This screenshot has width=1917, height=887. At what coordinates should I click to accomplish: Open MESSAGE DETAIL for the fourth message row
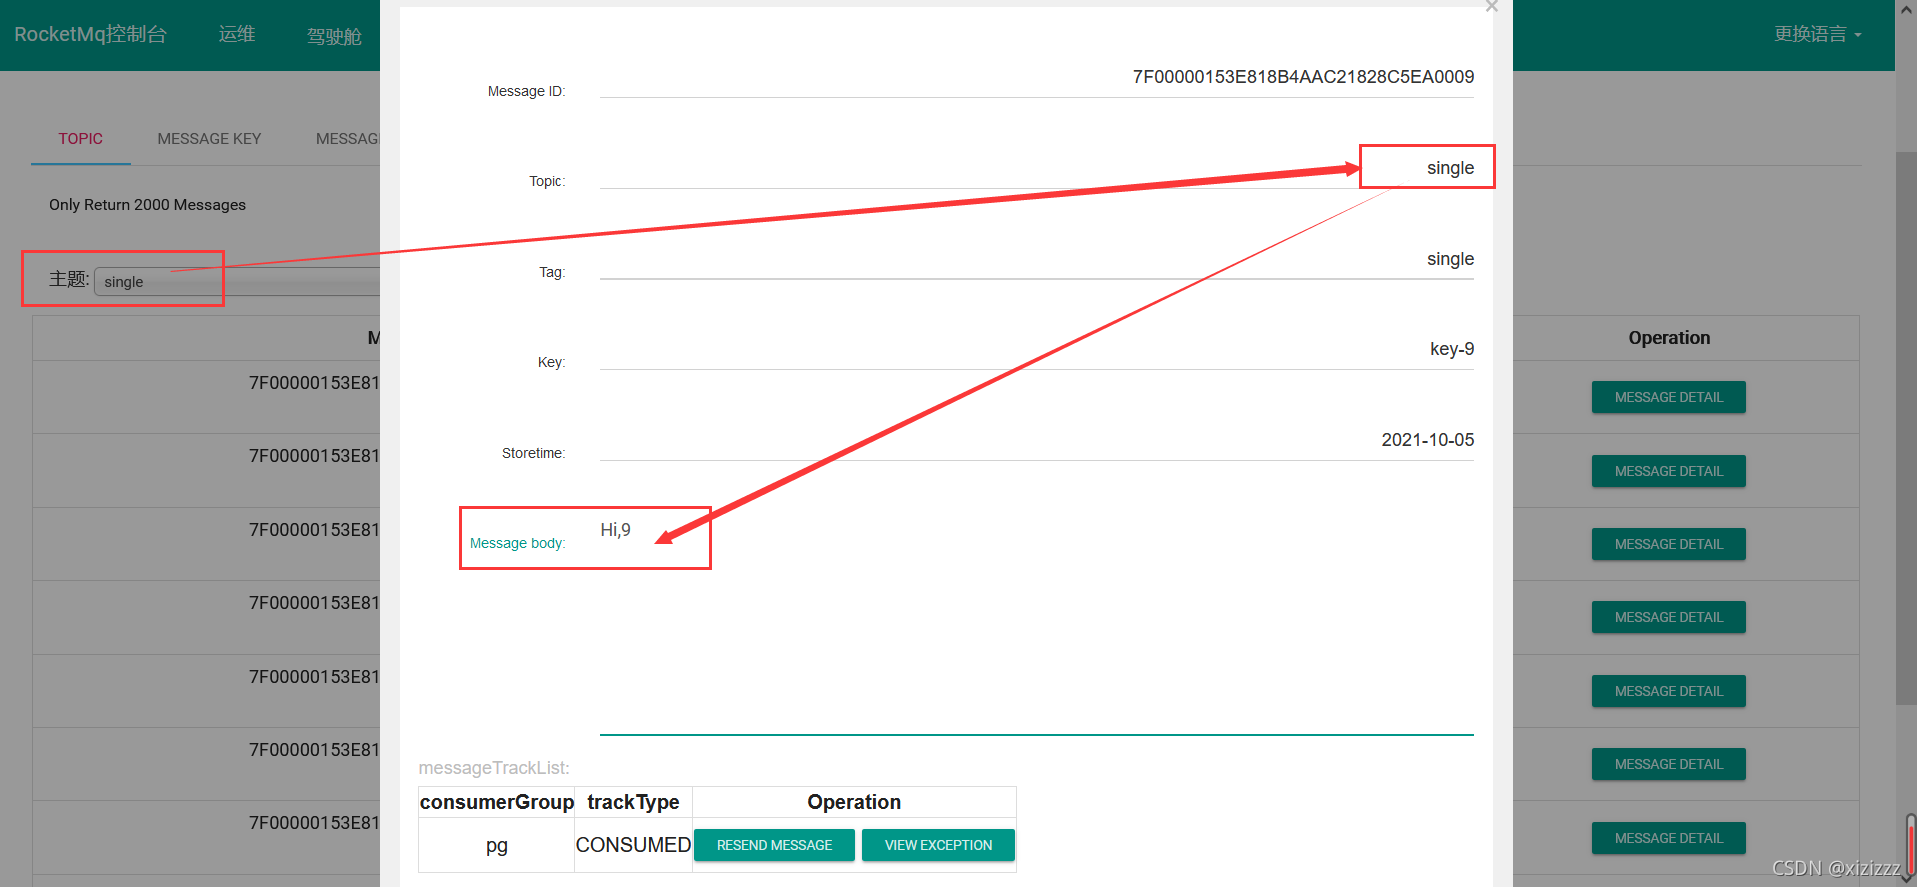(x=1668, y=617)
